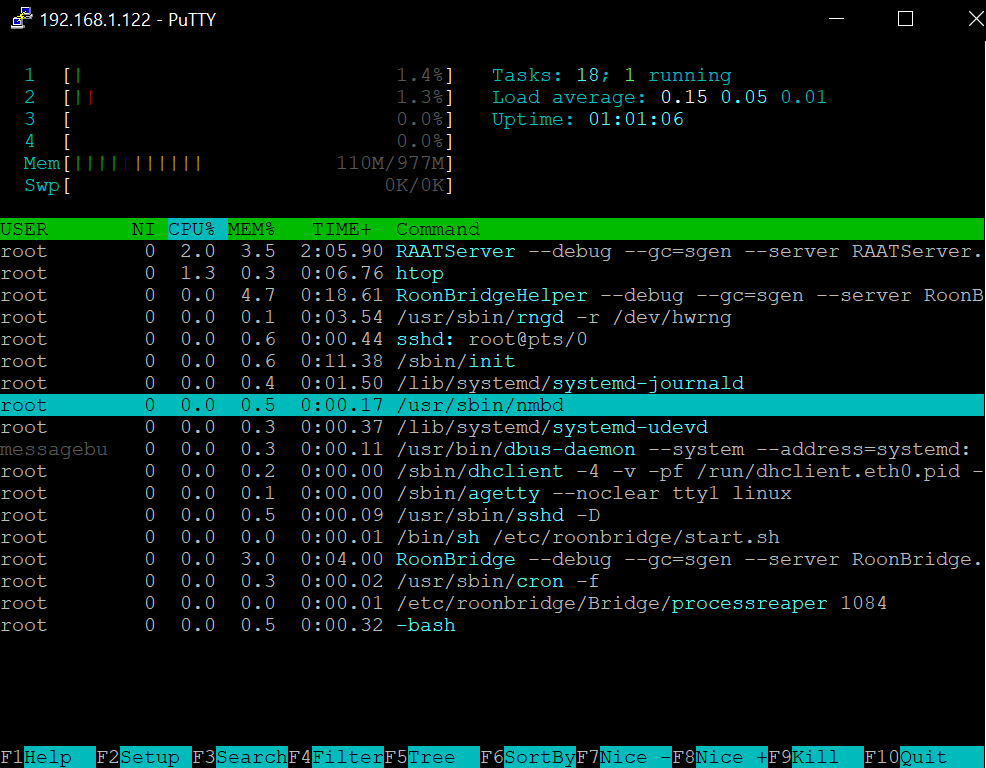This screenshot has width=986, height=768.
Task: Sort by the NI column header
Action: 143,229
